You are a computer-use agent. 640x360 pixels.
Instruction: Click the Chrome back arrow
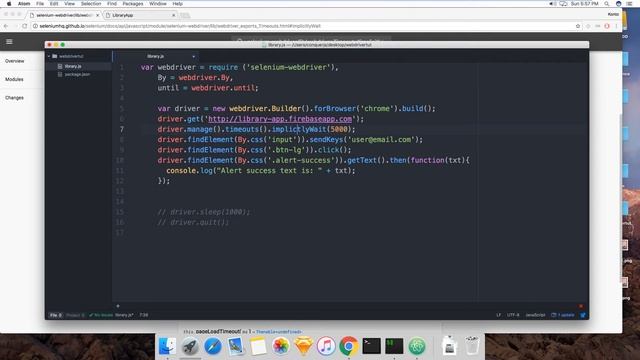point(6,26)
